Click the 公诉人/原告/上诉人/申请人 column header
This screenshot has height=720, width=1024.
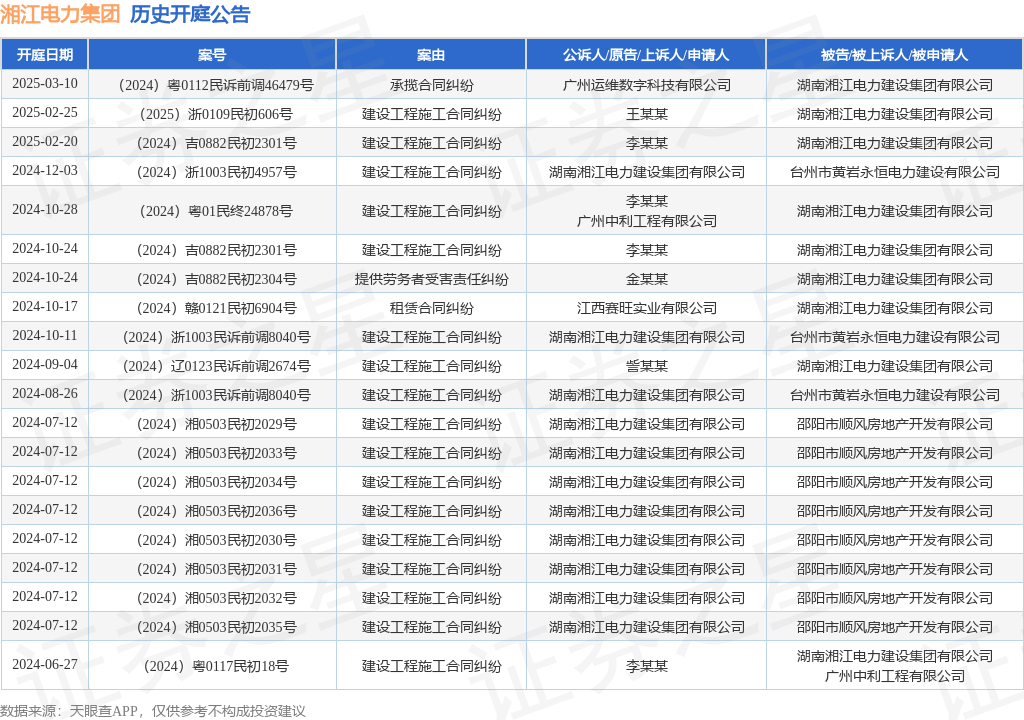tap(646, 55)
